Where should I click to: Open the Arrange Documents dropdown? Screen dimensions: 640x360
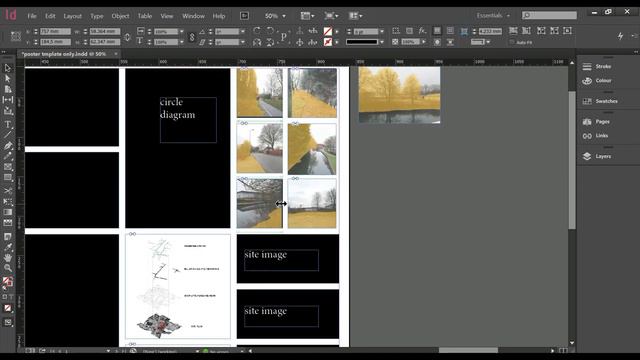coord(356,16)
